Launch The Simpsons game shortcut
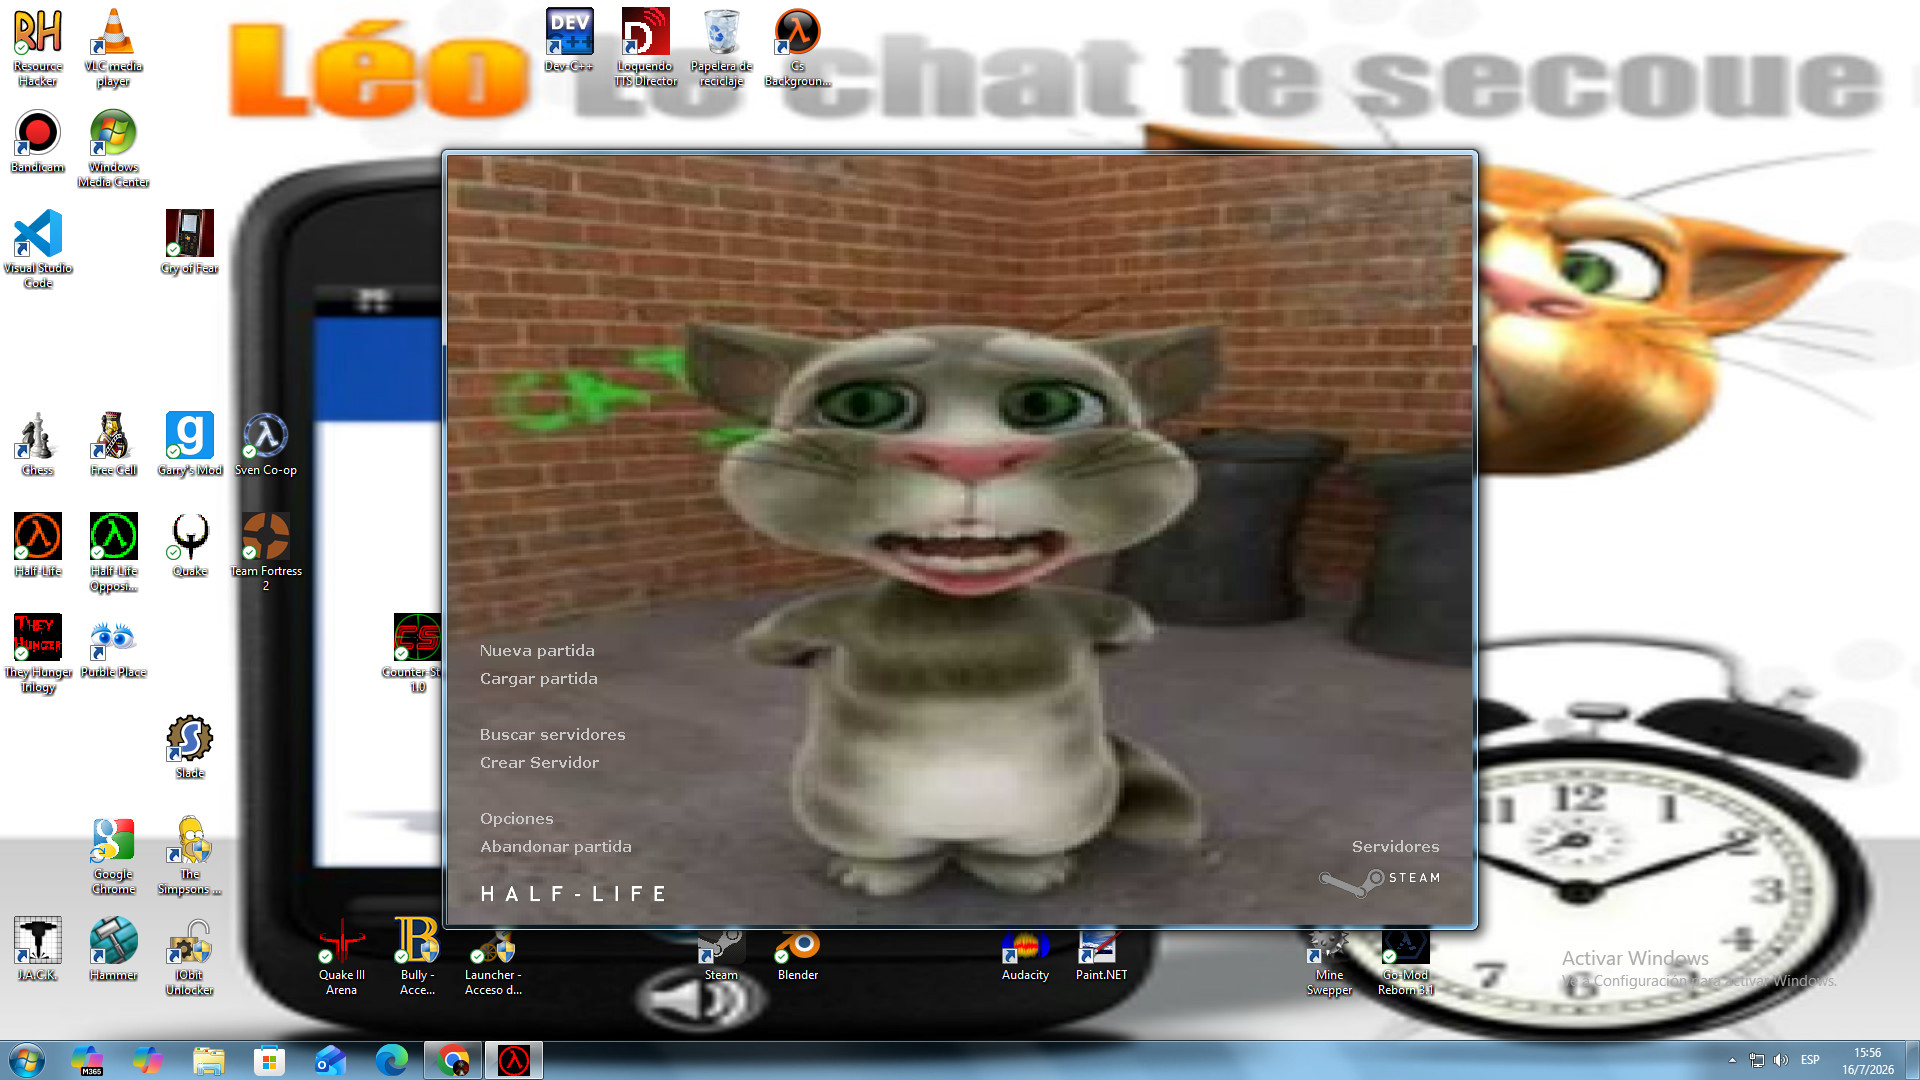The height and width of the screenshot is (1080, 1920). (x=189, y=855)
